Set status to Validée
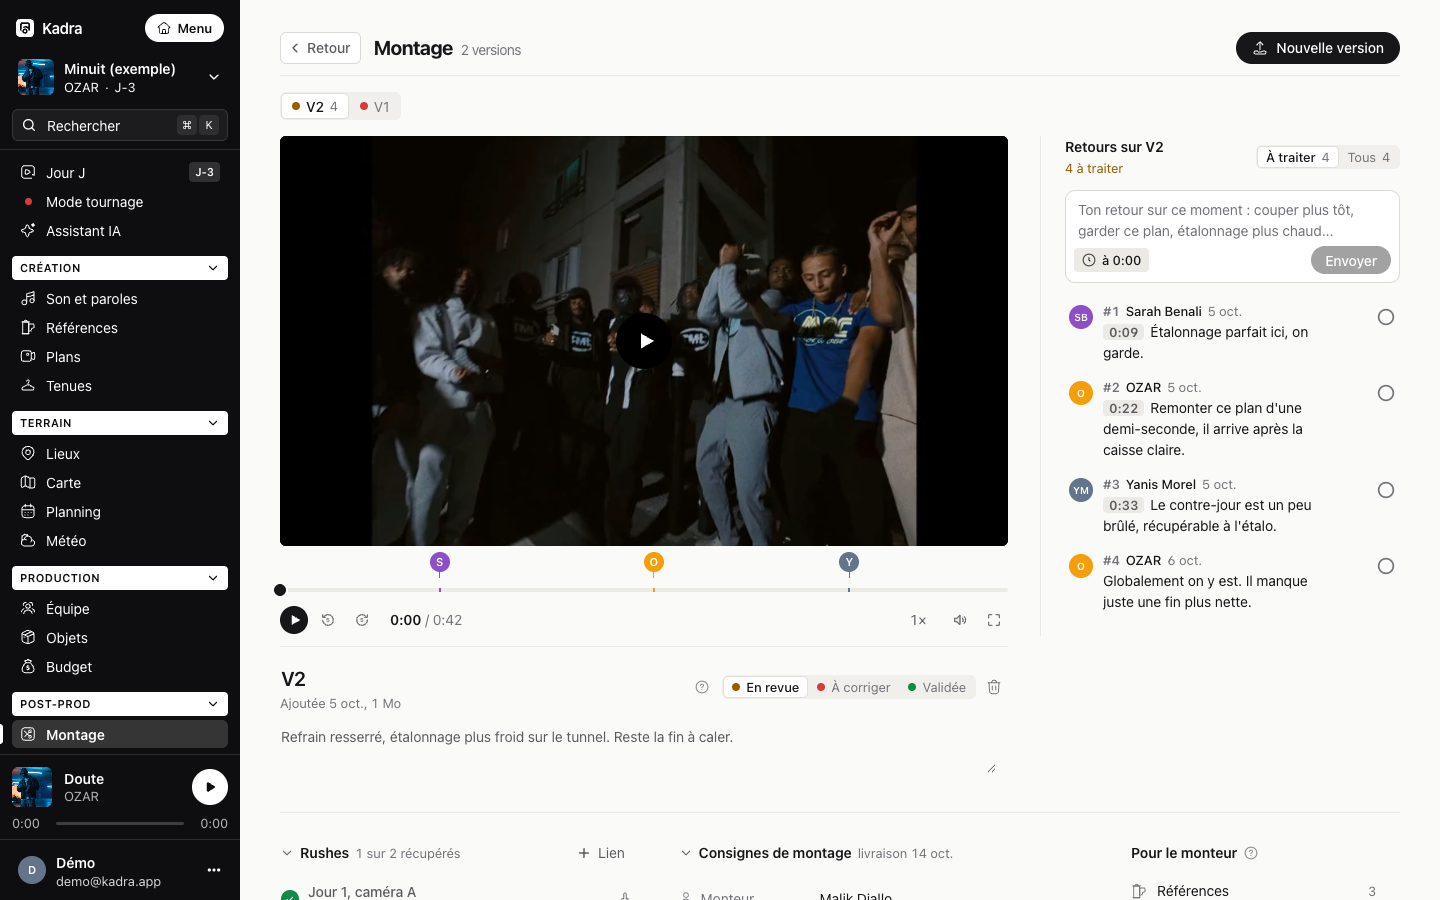Screen dimensions: 1440x900 click(x=937, y=687)
